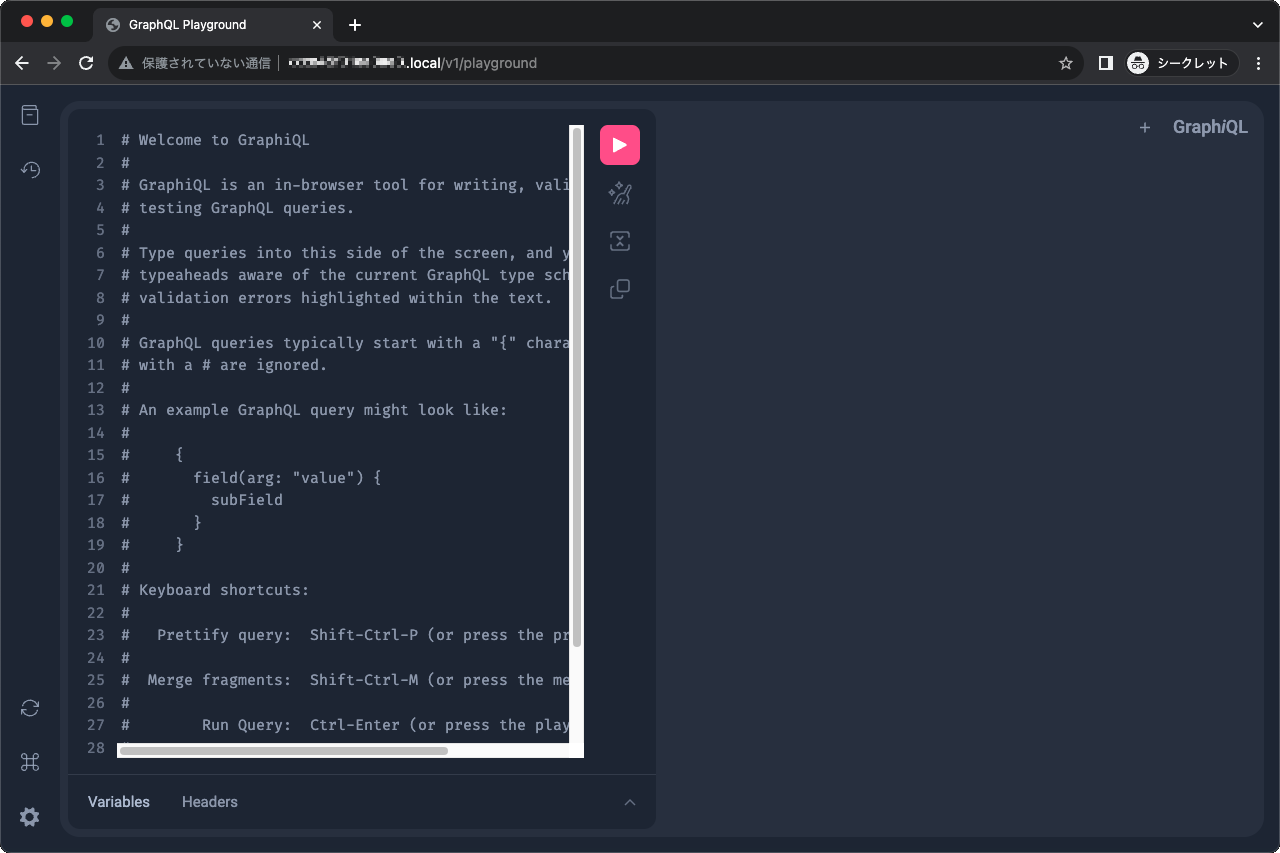Click line number 28 in gutter

(96, 748)
